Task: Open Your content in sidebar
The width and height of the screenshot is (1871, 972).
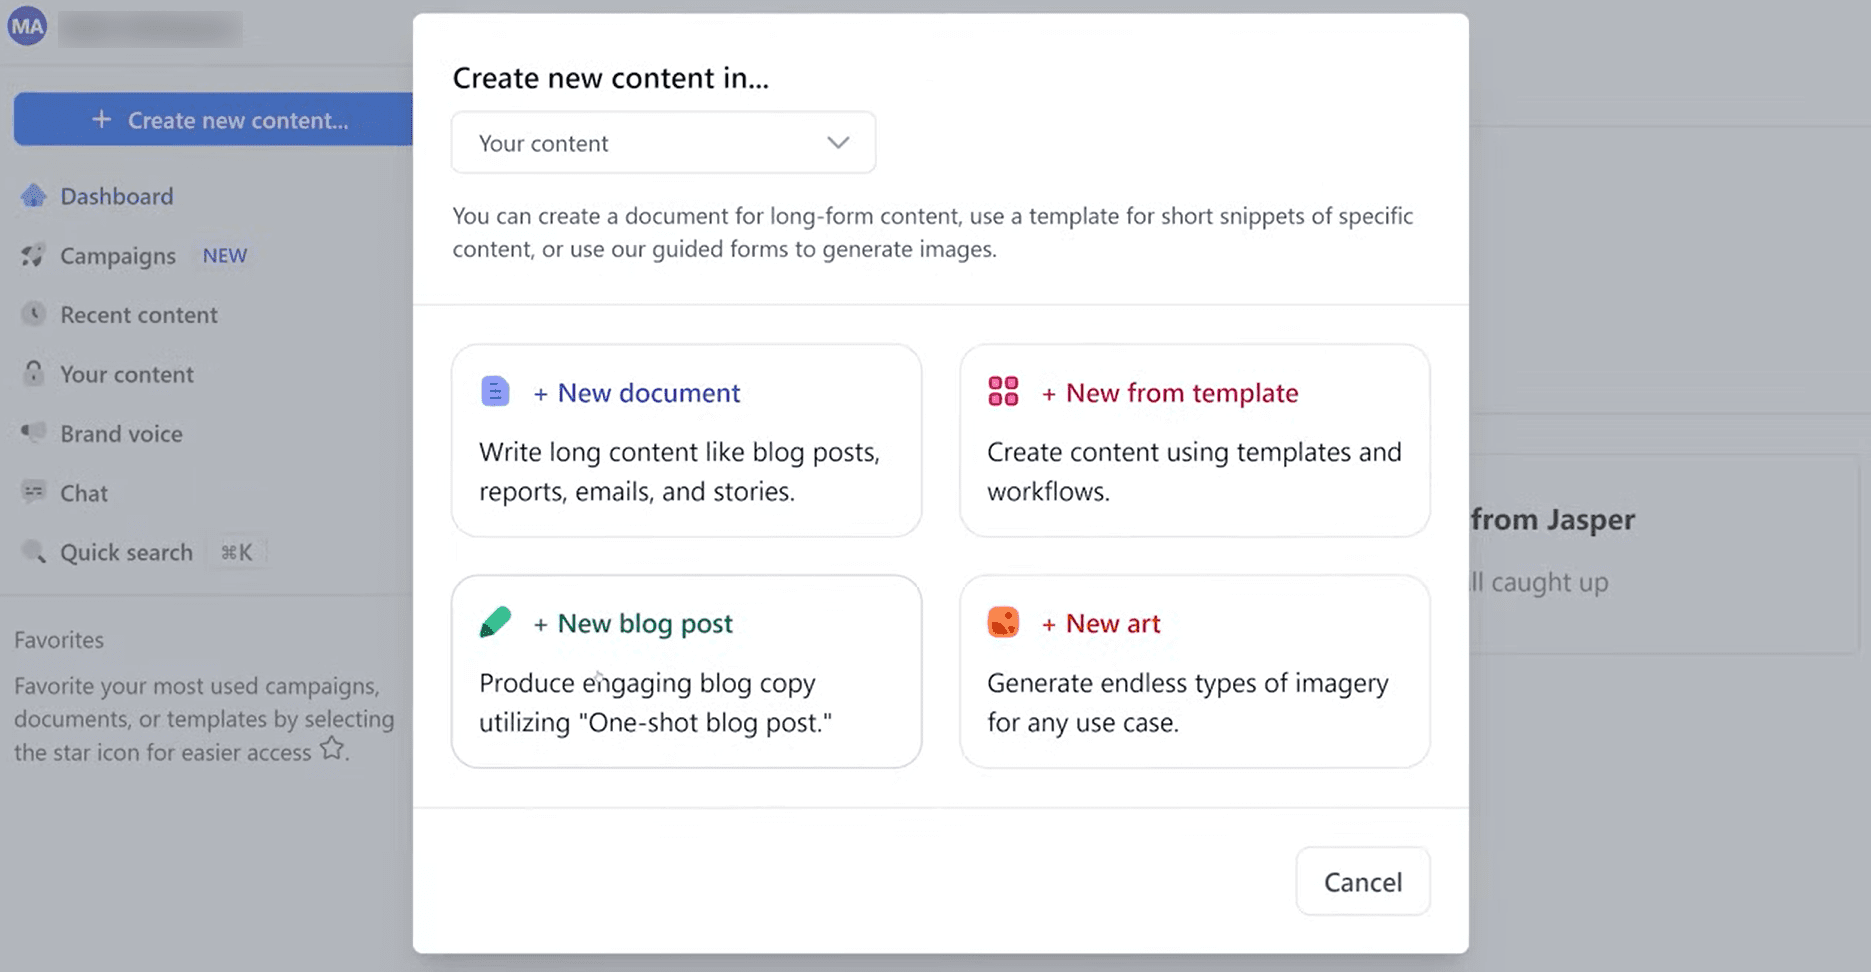Action: [x=126, y=374]
